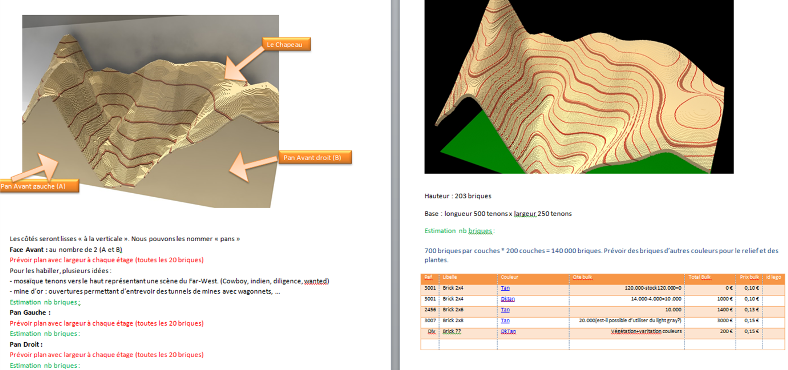This screenshot has height=370, width=788.
Task: Click the tan 3D brick mountain render image
Action: point(150,111)
